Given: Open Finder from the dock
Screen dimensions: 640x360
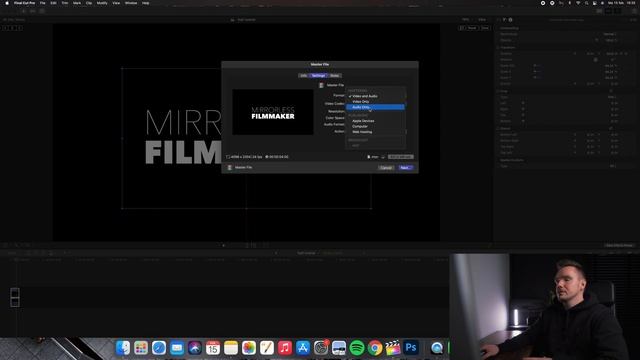Looking at the screenshot, I should coord(123,348).
